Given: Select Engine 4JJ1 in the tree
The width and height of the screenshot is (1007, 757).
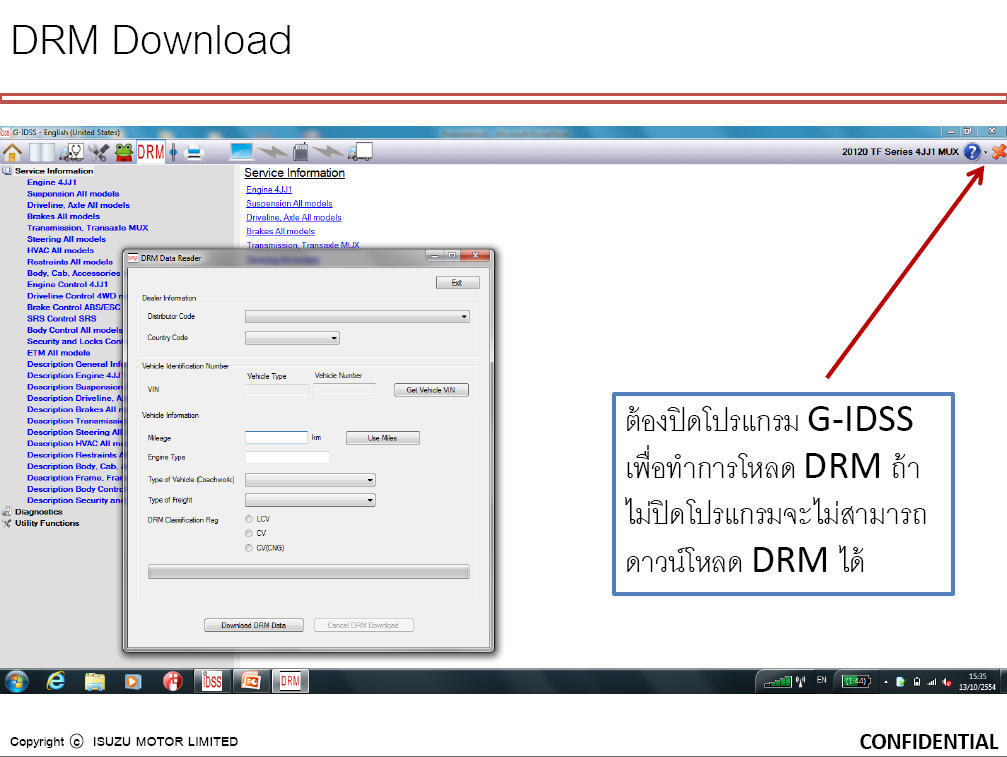Looking at the screenshot, I should point(51,182).
